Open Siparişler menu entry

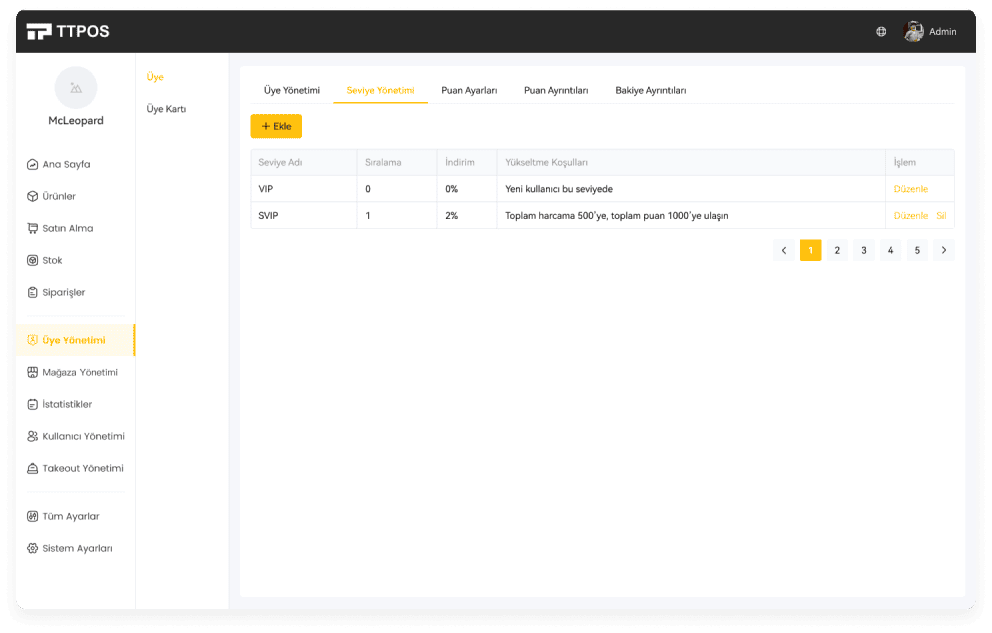(63, 293)
